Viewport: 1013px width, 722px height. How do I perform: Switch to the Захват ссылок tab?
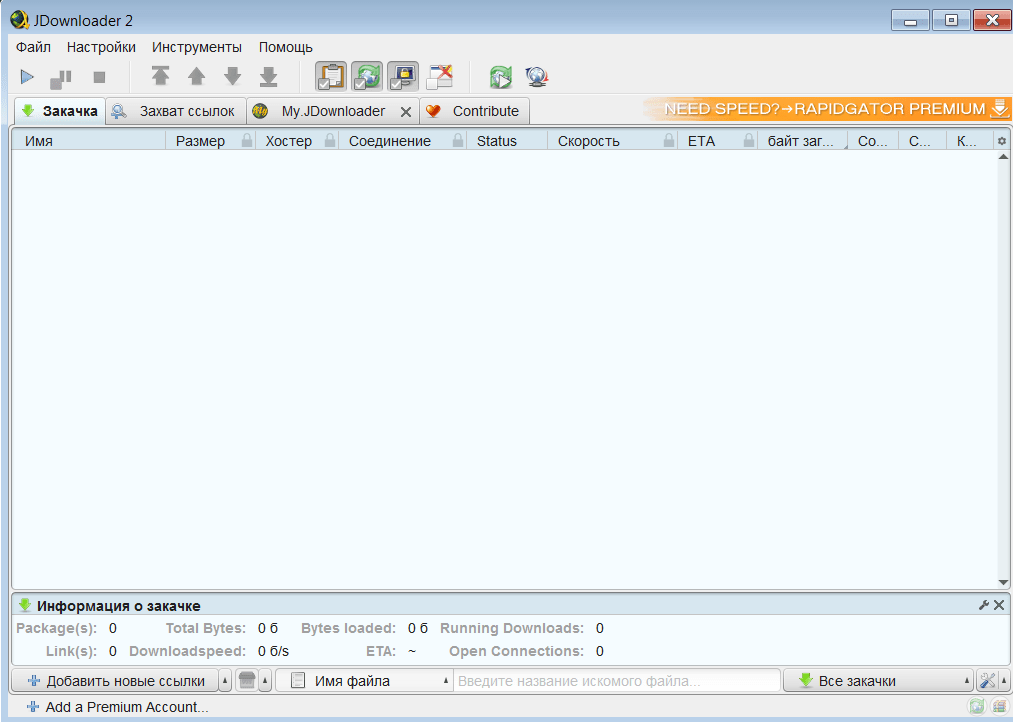point(176,111)
